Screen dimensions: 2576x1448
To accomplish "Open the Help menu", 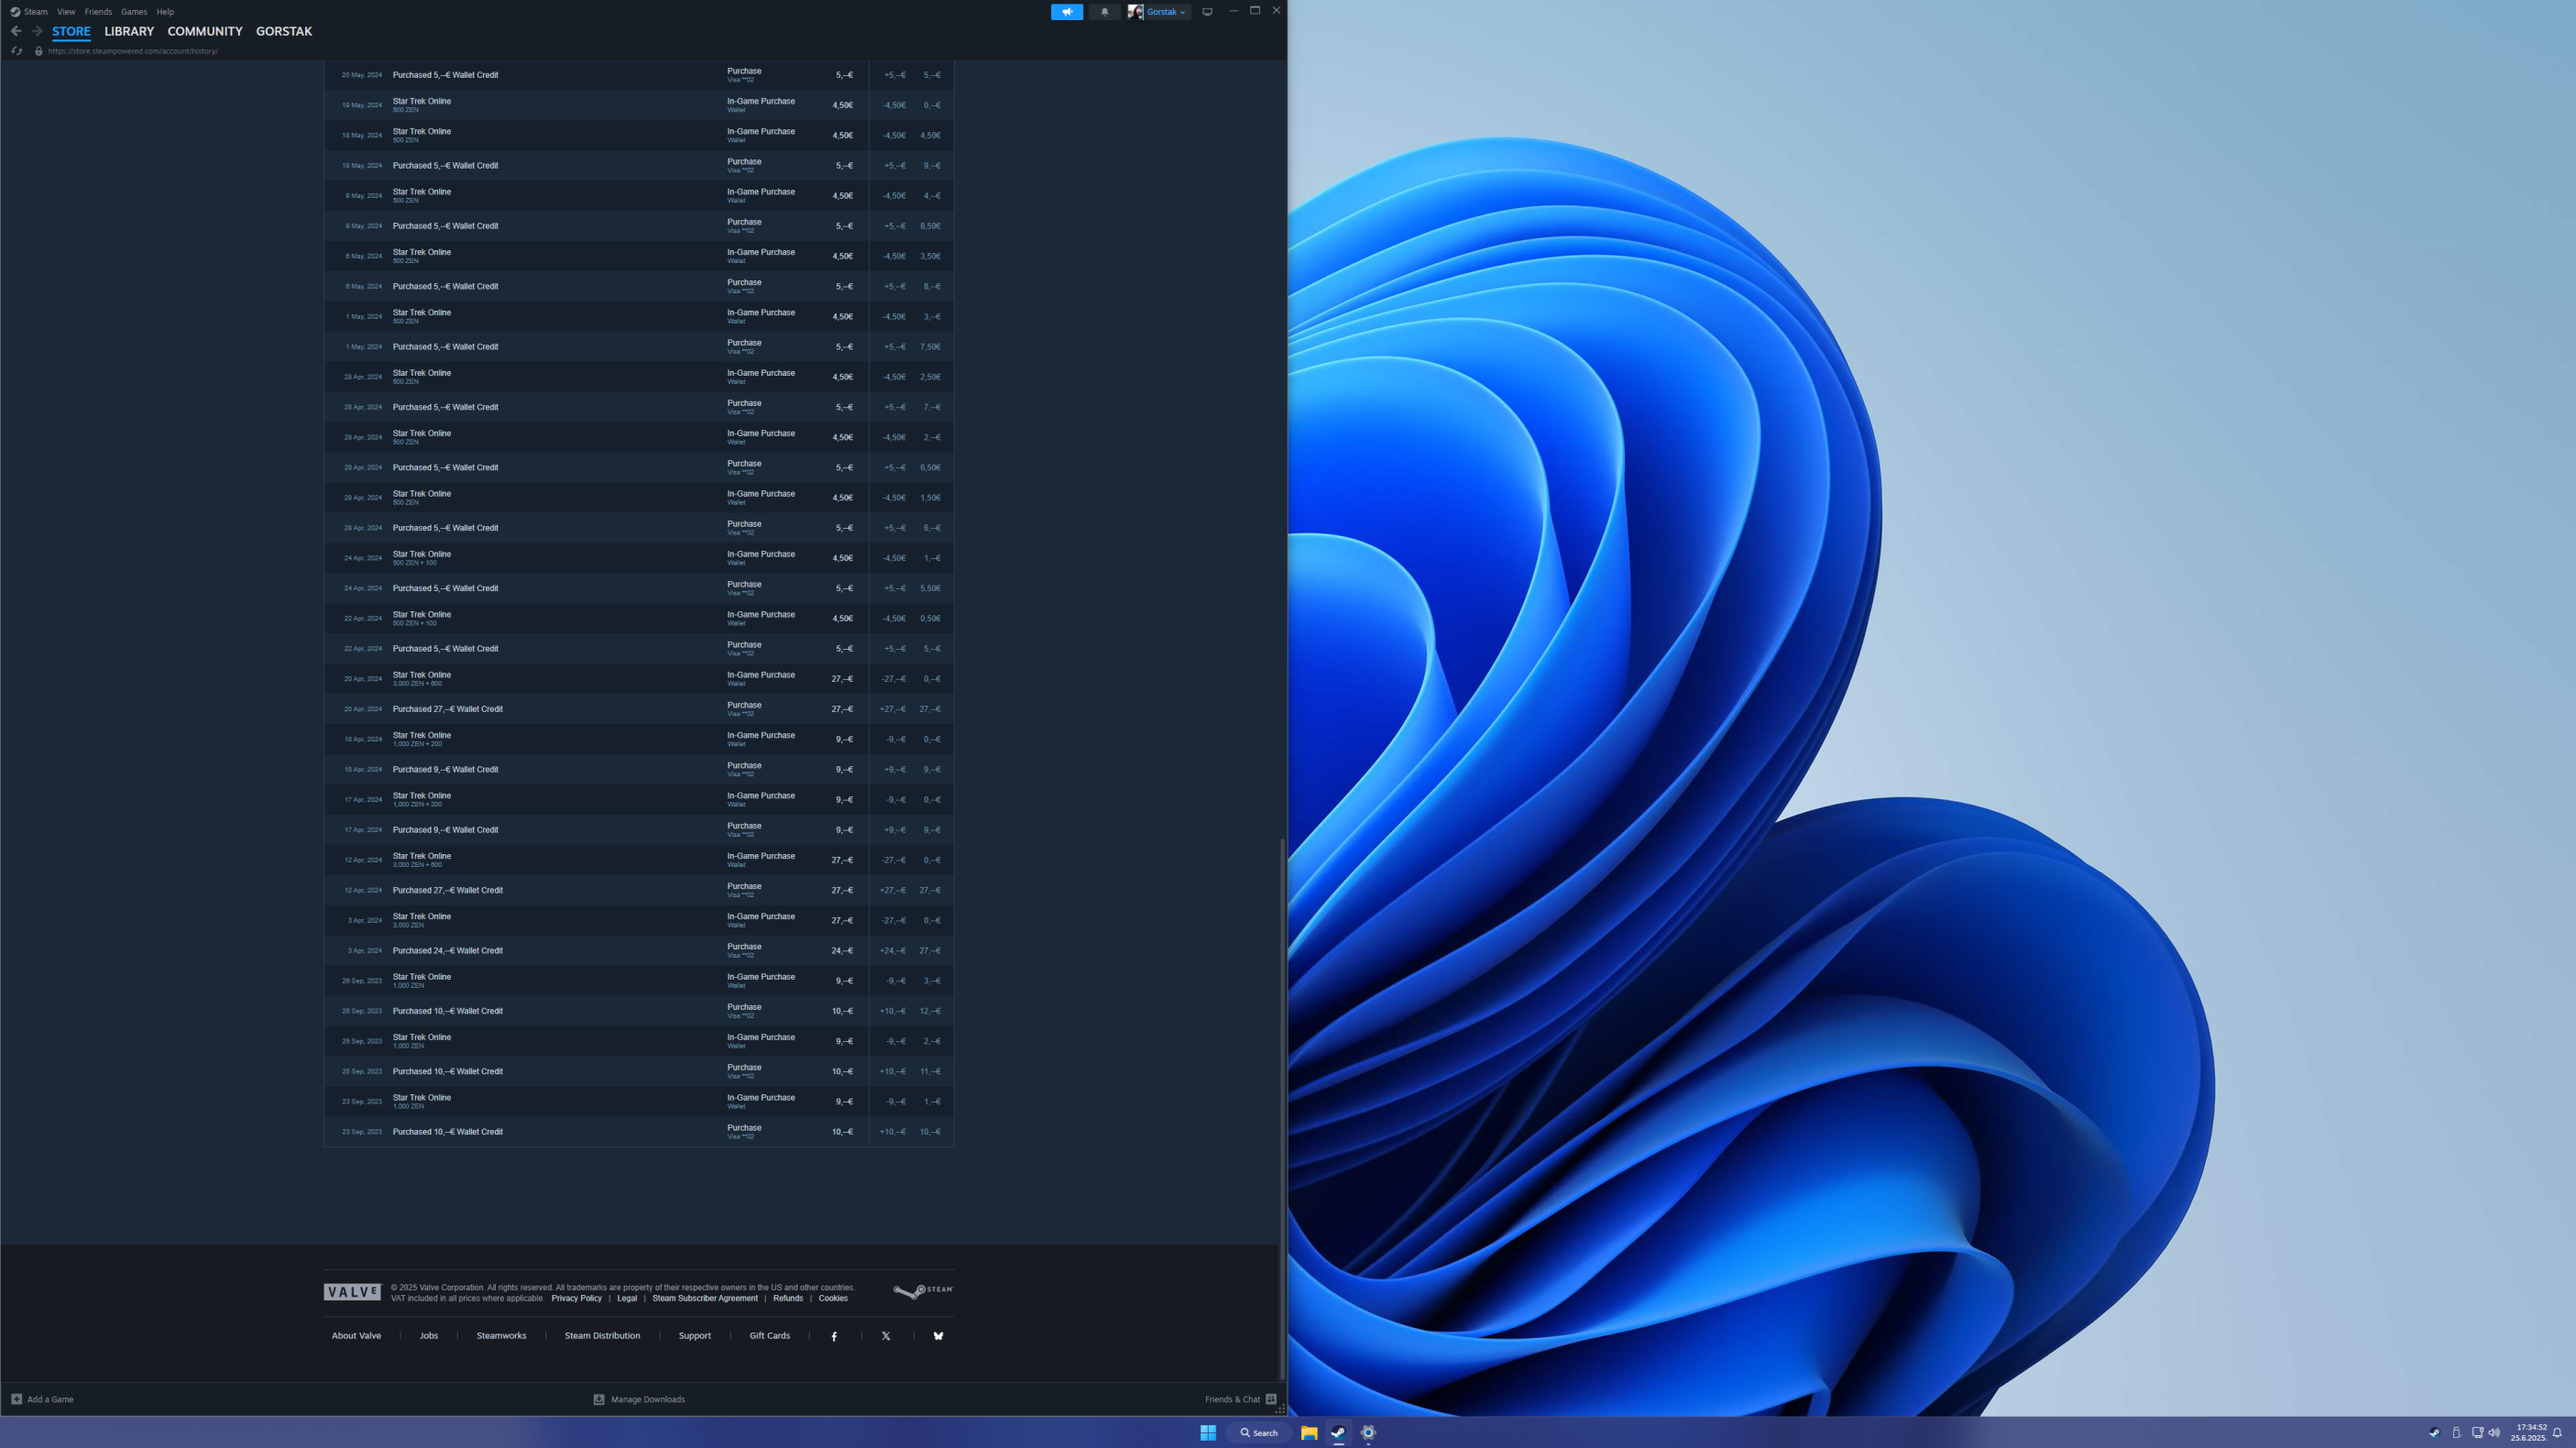I will click(x=165, y=12).
